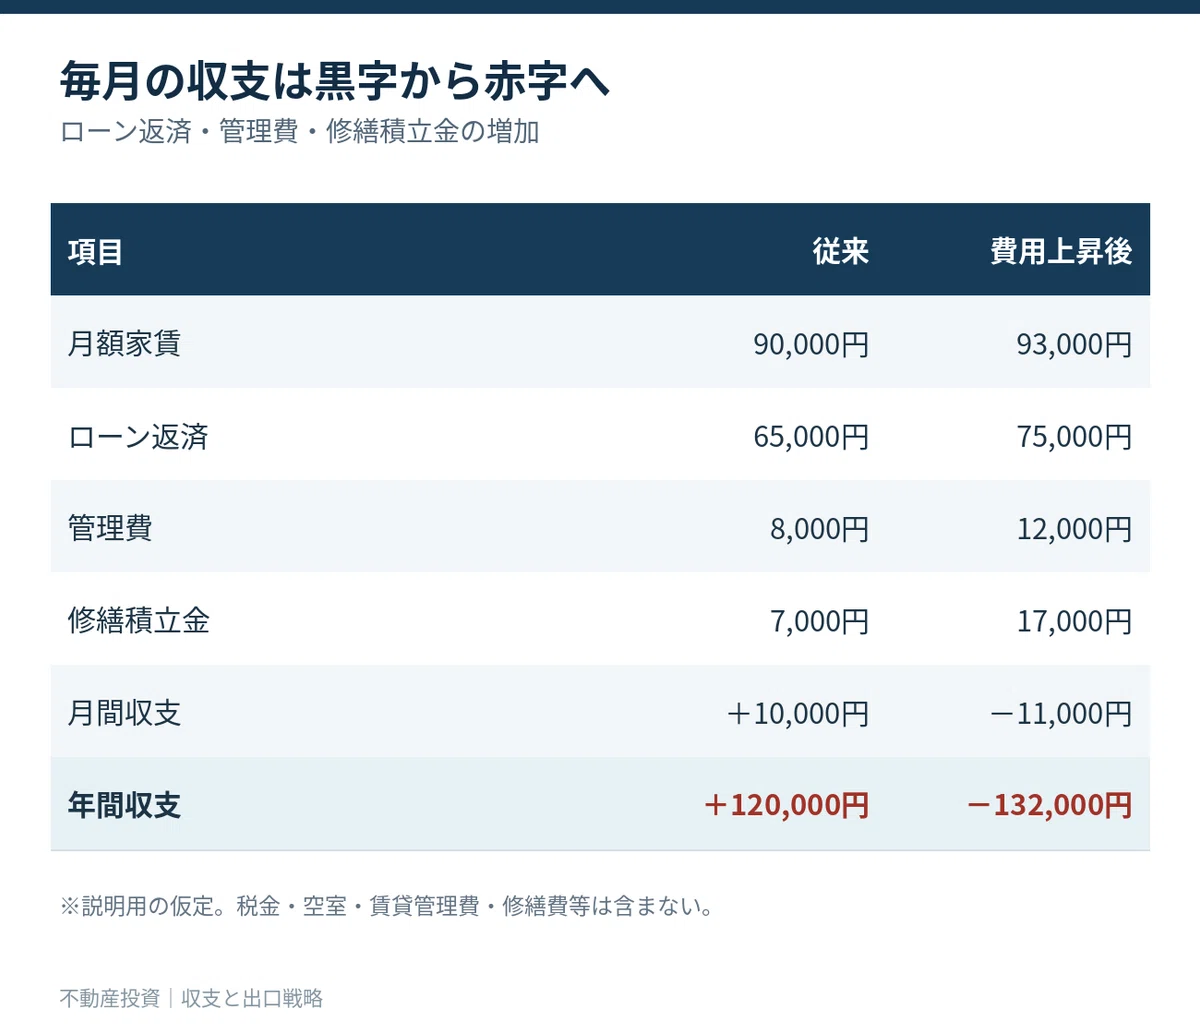
Task: Click the footer text 不動産投資｜収支と出口戦略
Action: (x=191, y=998)
